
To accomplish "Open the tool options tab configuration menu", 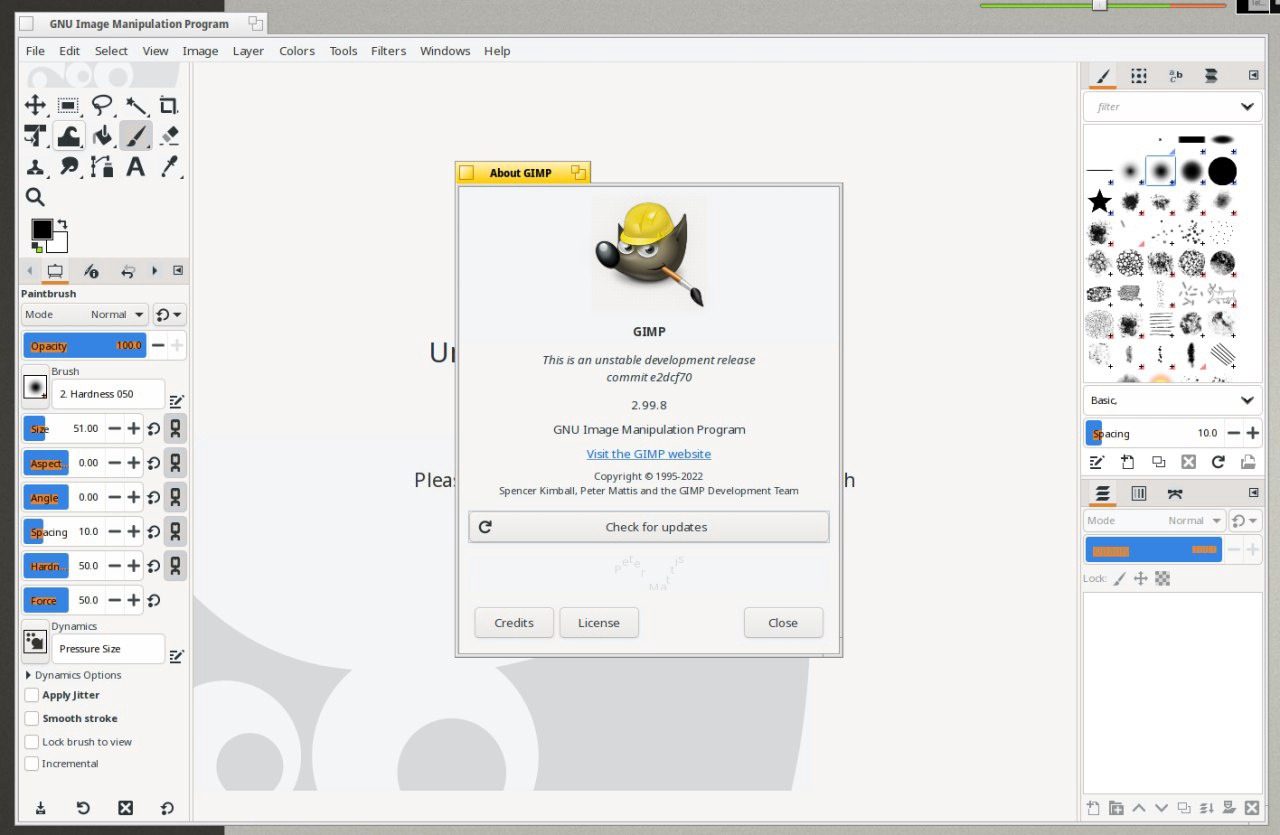I will point(178,270).
